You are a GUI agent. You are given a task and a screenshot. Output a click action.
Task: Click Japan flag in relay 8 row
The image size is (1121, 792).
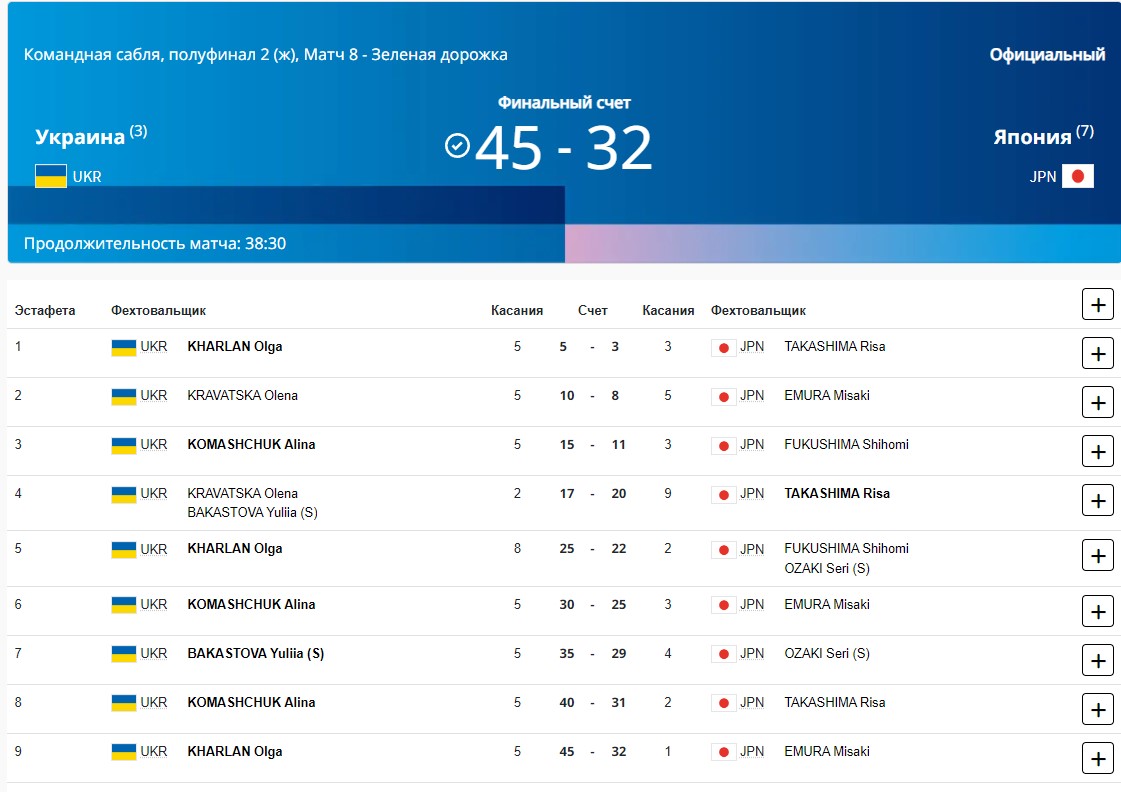pyautogui.click(x=724, y=703)
